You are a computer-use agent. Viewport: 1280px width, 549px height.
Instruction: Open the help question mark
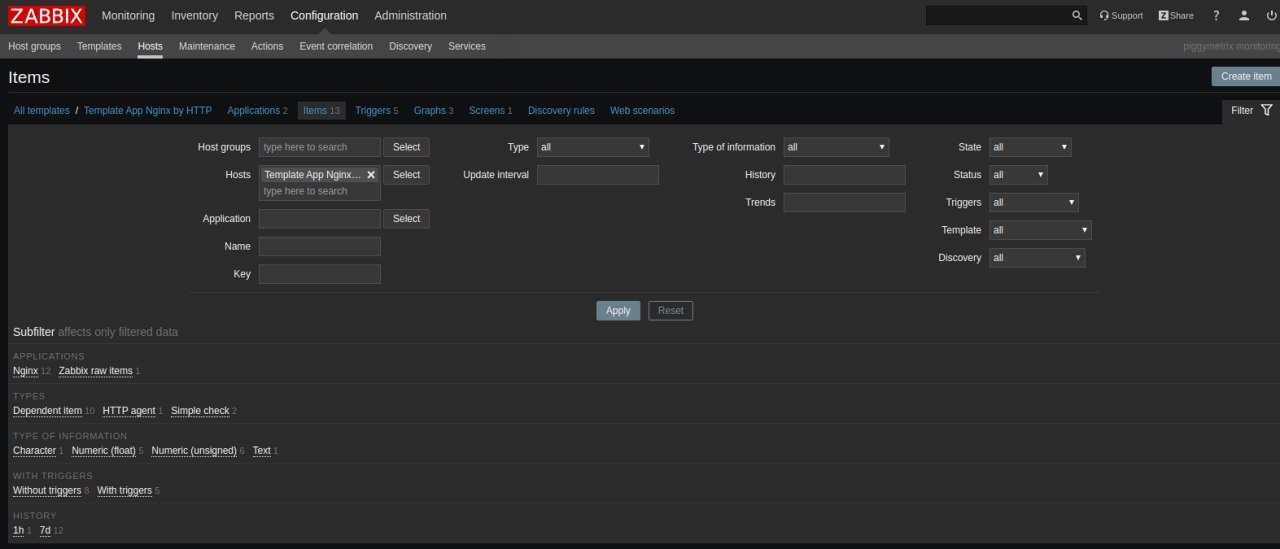tap(1216, 15)
